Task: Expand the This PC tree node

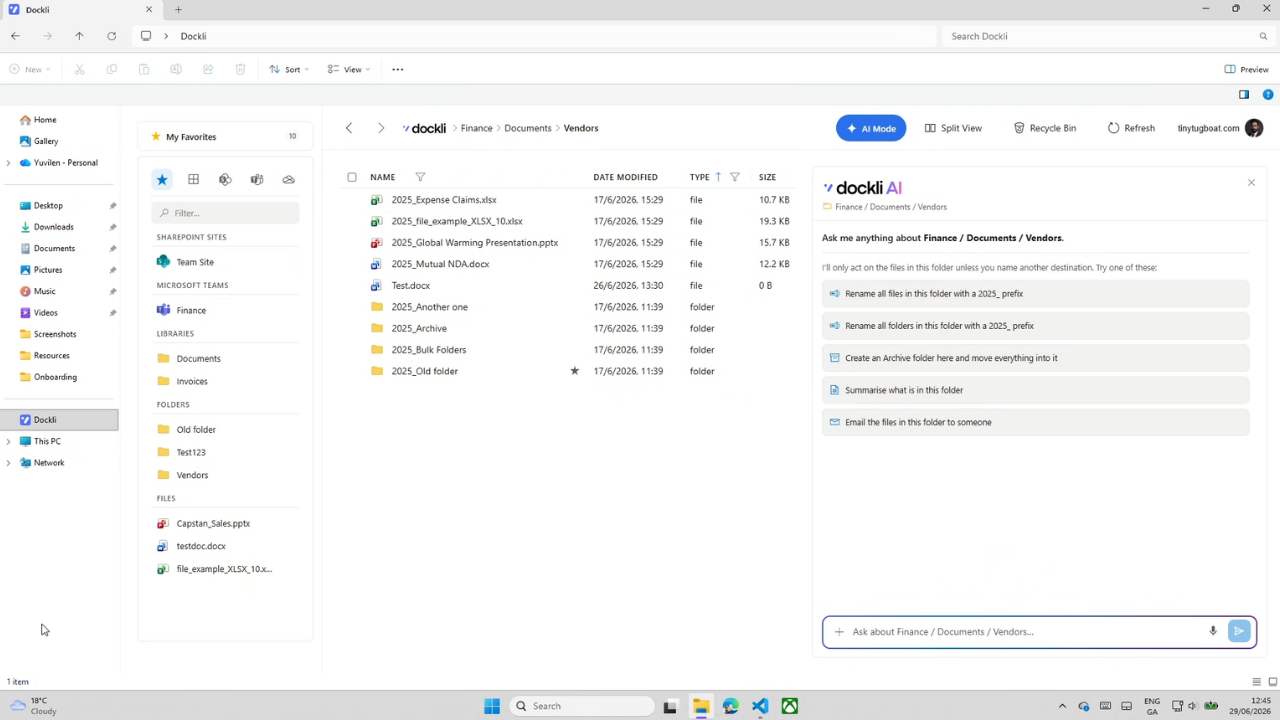Action: (x=9, y=441)
